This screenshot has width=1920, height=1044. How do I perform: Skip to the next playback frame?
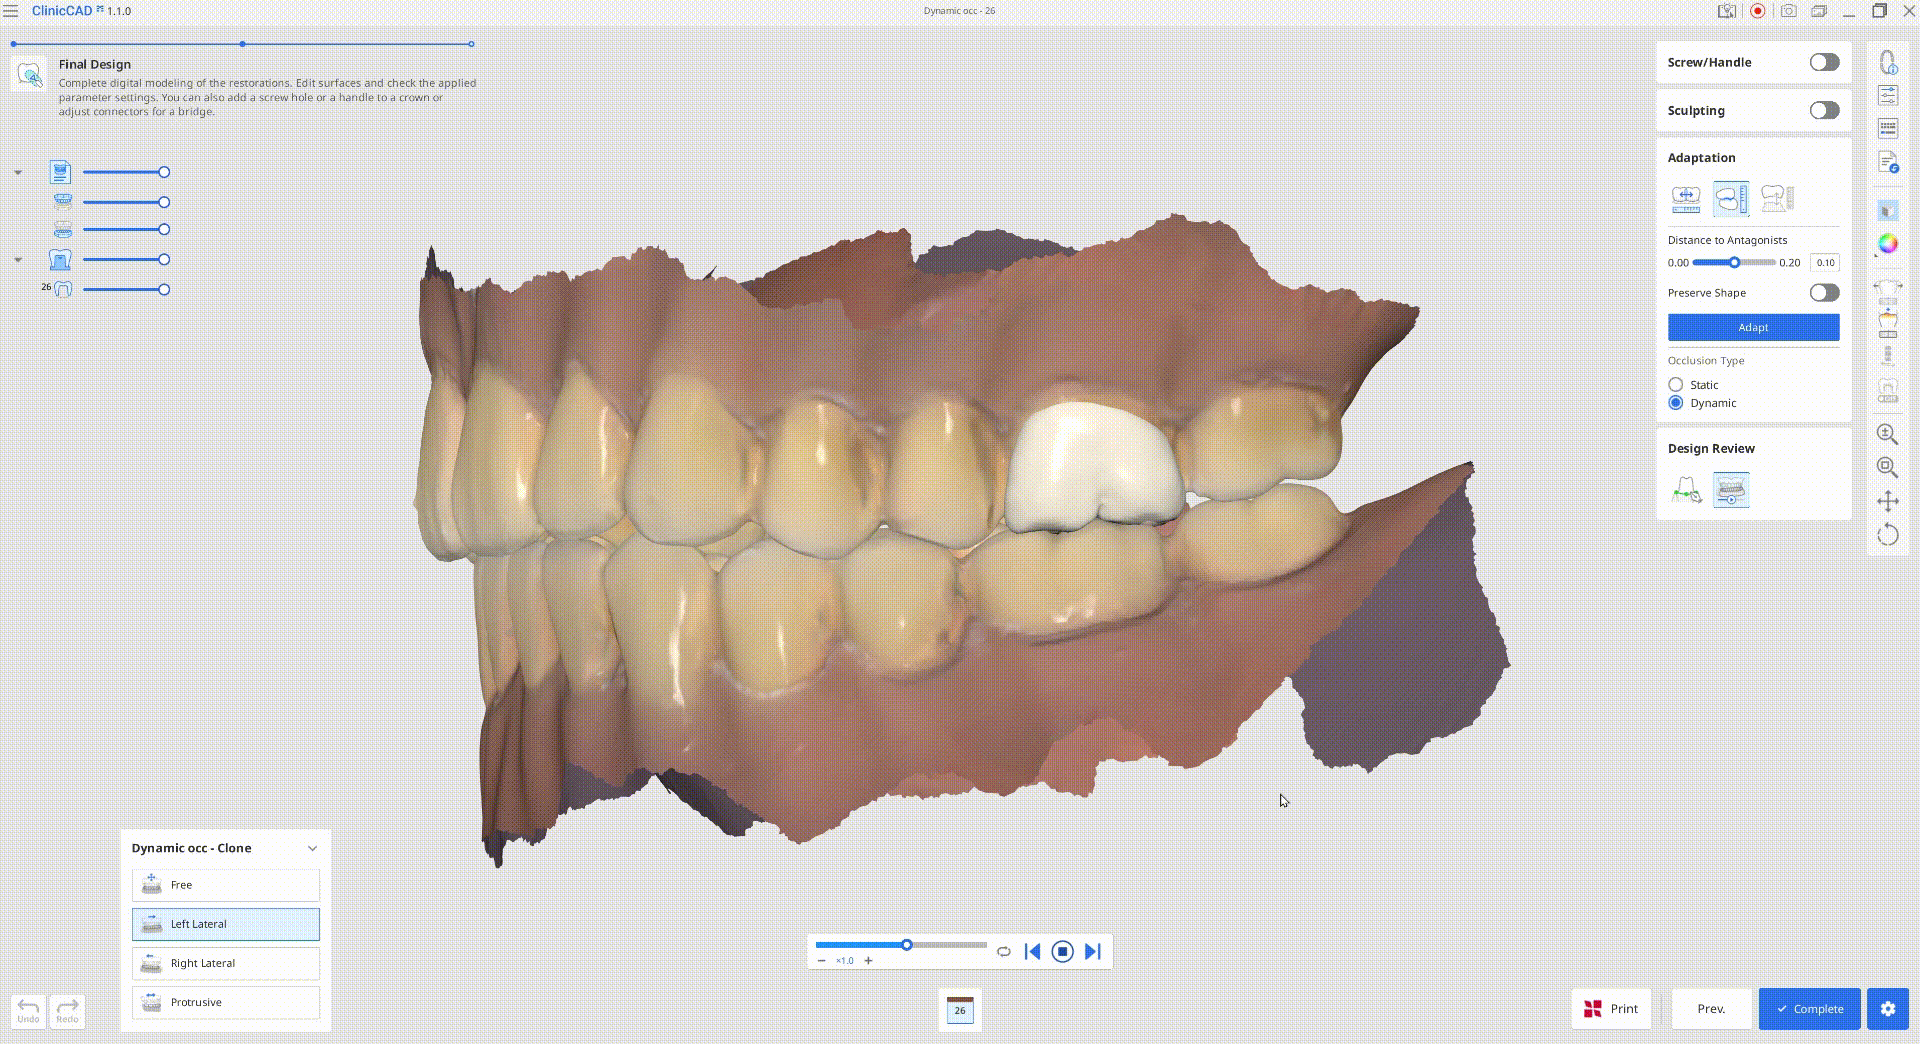click(x=1093, y=952)
